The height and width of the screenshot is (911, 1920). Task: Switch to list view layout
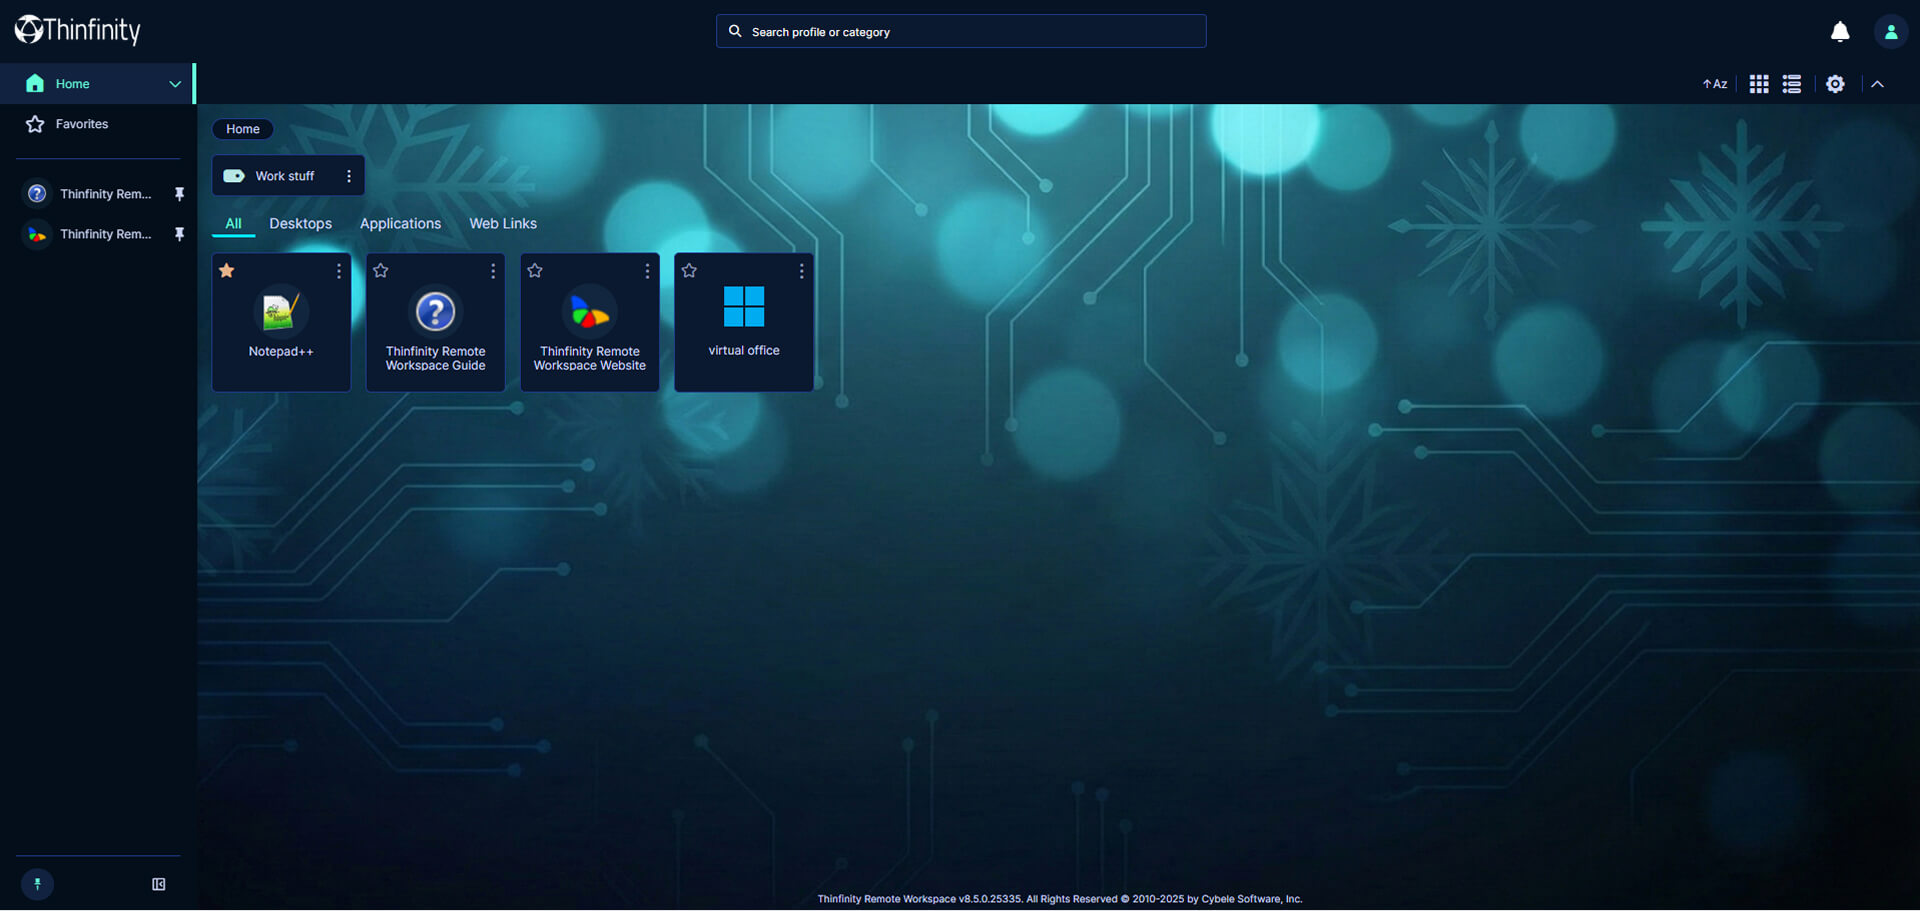pos(1792,84)
